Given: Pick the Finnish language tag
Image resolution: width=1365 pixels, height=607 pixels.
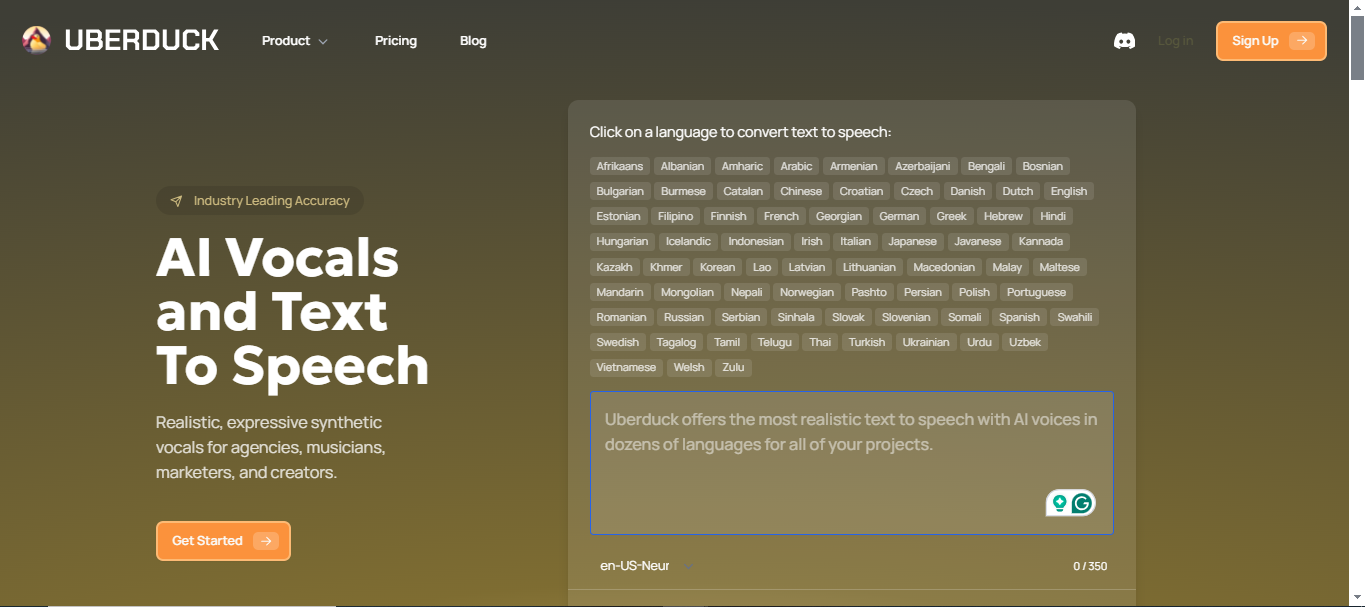Looking at the screenshot, I should point(728,216).
